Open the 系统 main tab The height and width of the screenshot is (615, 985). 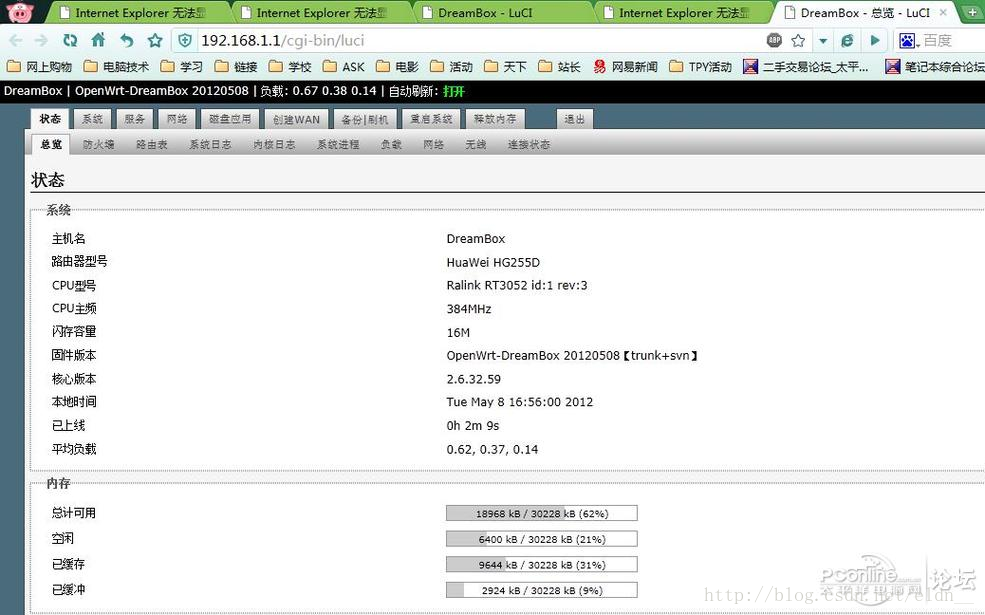[x=92, y=119]
